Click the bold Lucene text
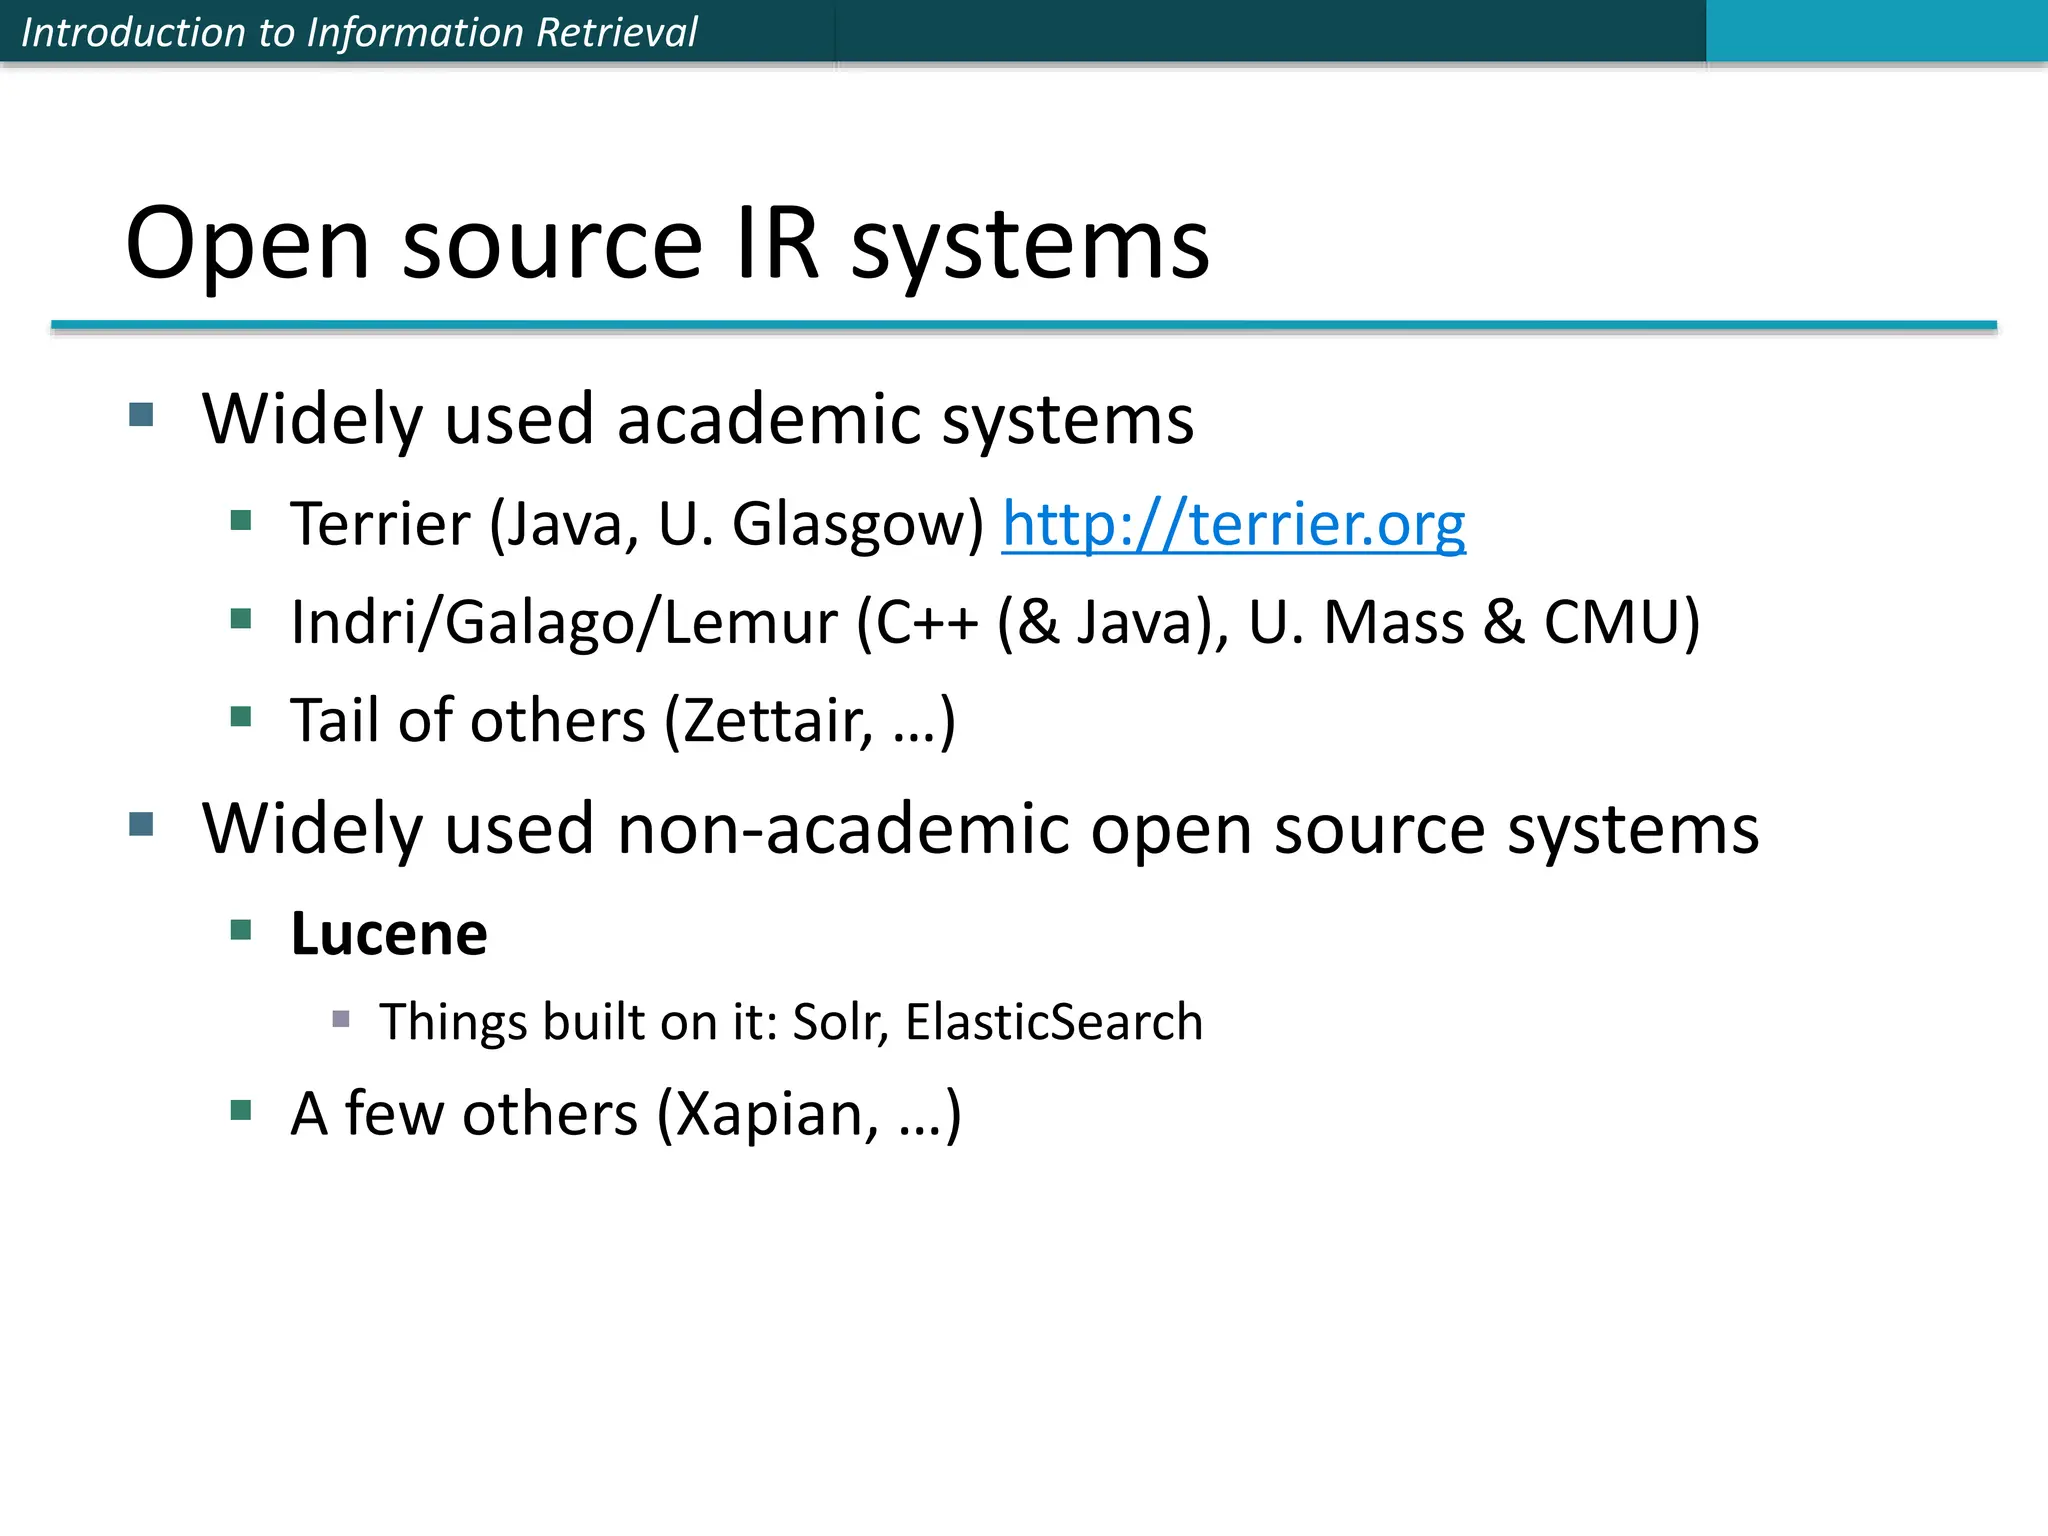The image size is (2048, 1536). click(389, 934)
